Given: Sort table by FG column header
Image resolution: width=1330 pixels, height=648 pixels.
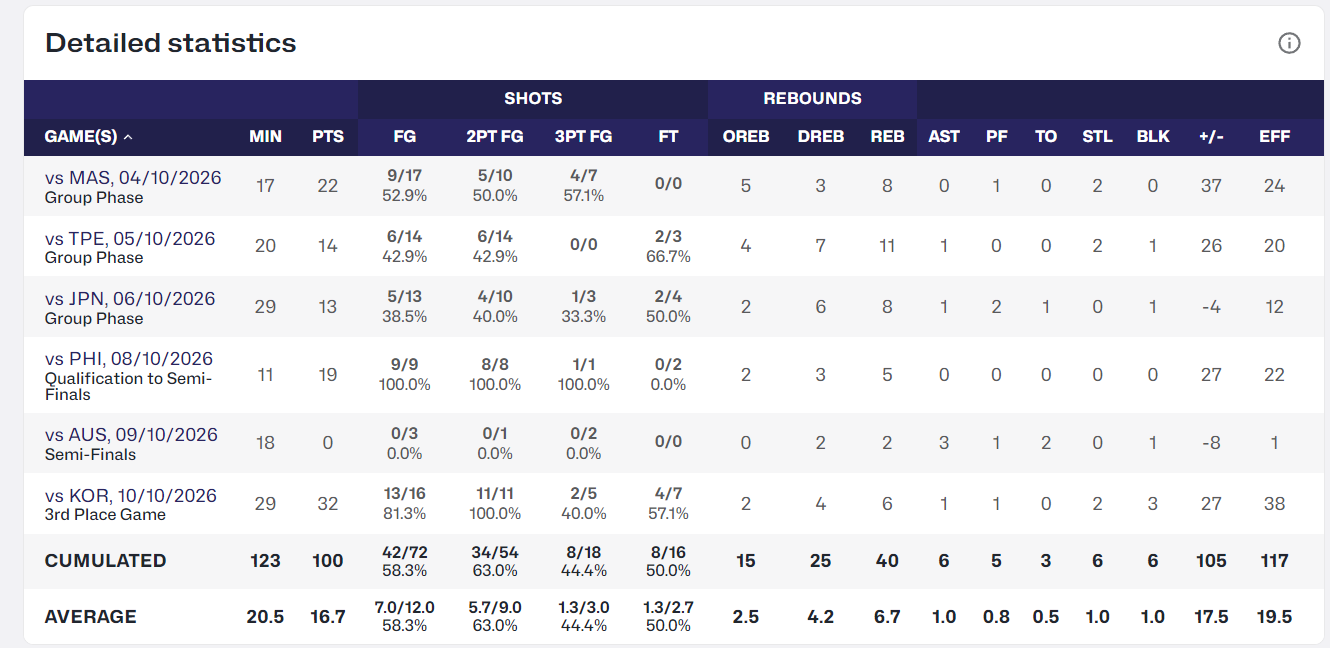Looking at the screenshot, I should (x=406, y=137).
